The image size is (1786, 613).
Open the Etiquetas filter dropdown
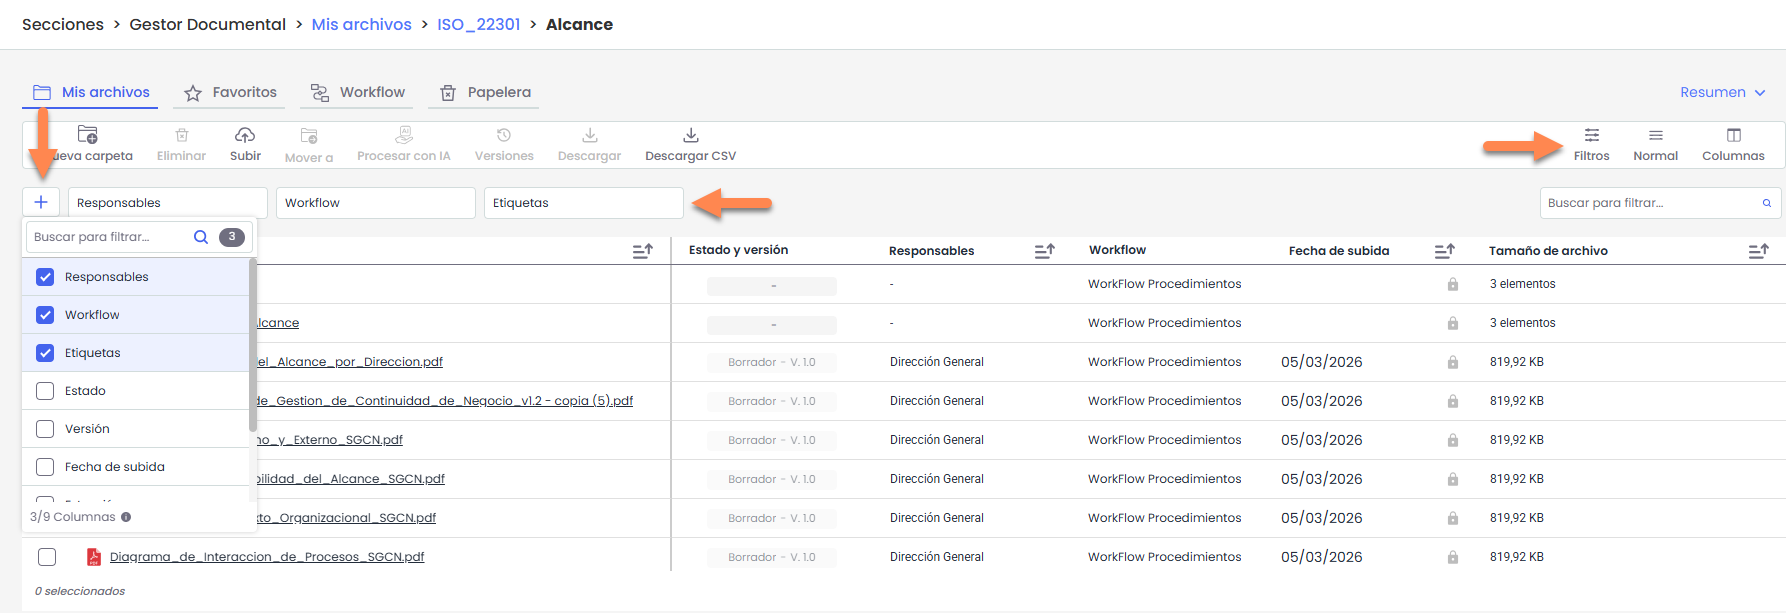tap(583, 203)
